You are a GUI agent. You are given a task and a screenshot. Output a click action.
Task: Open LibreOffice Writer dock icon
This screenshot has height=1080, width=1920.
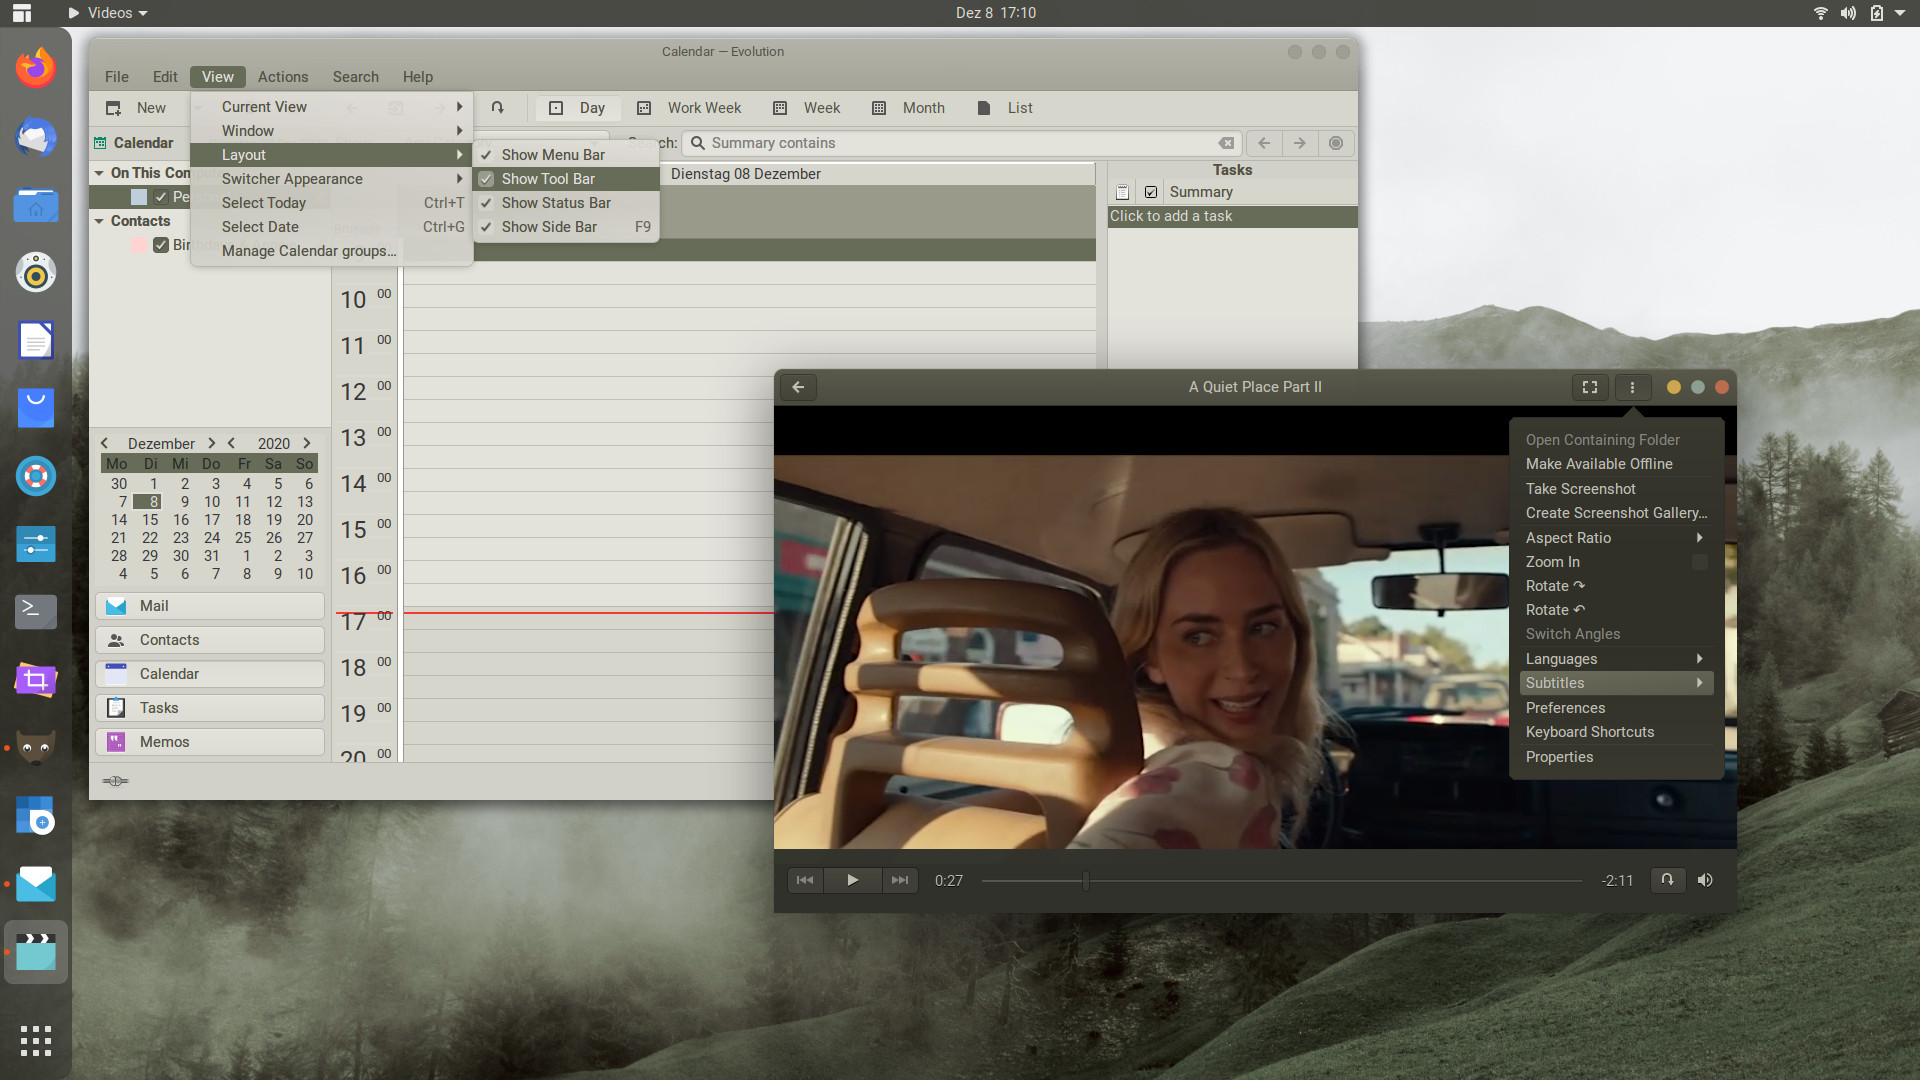[x=36, y=340]
